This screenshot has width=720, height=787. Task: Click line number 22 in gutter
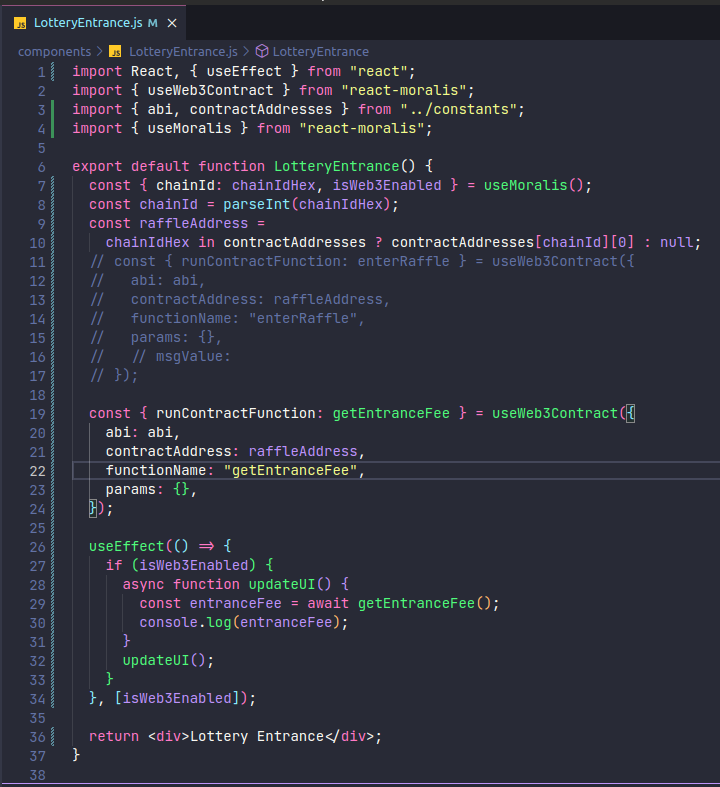click(37, 471)
